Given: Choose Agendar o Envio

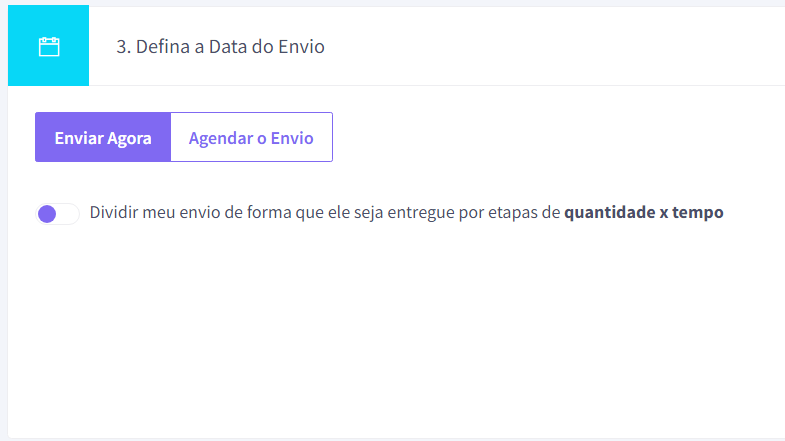Looking at the screenshot, I should tap(251, 137).
